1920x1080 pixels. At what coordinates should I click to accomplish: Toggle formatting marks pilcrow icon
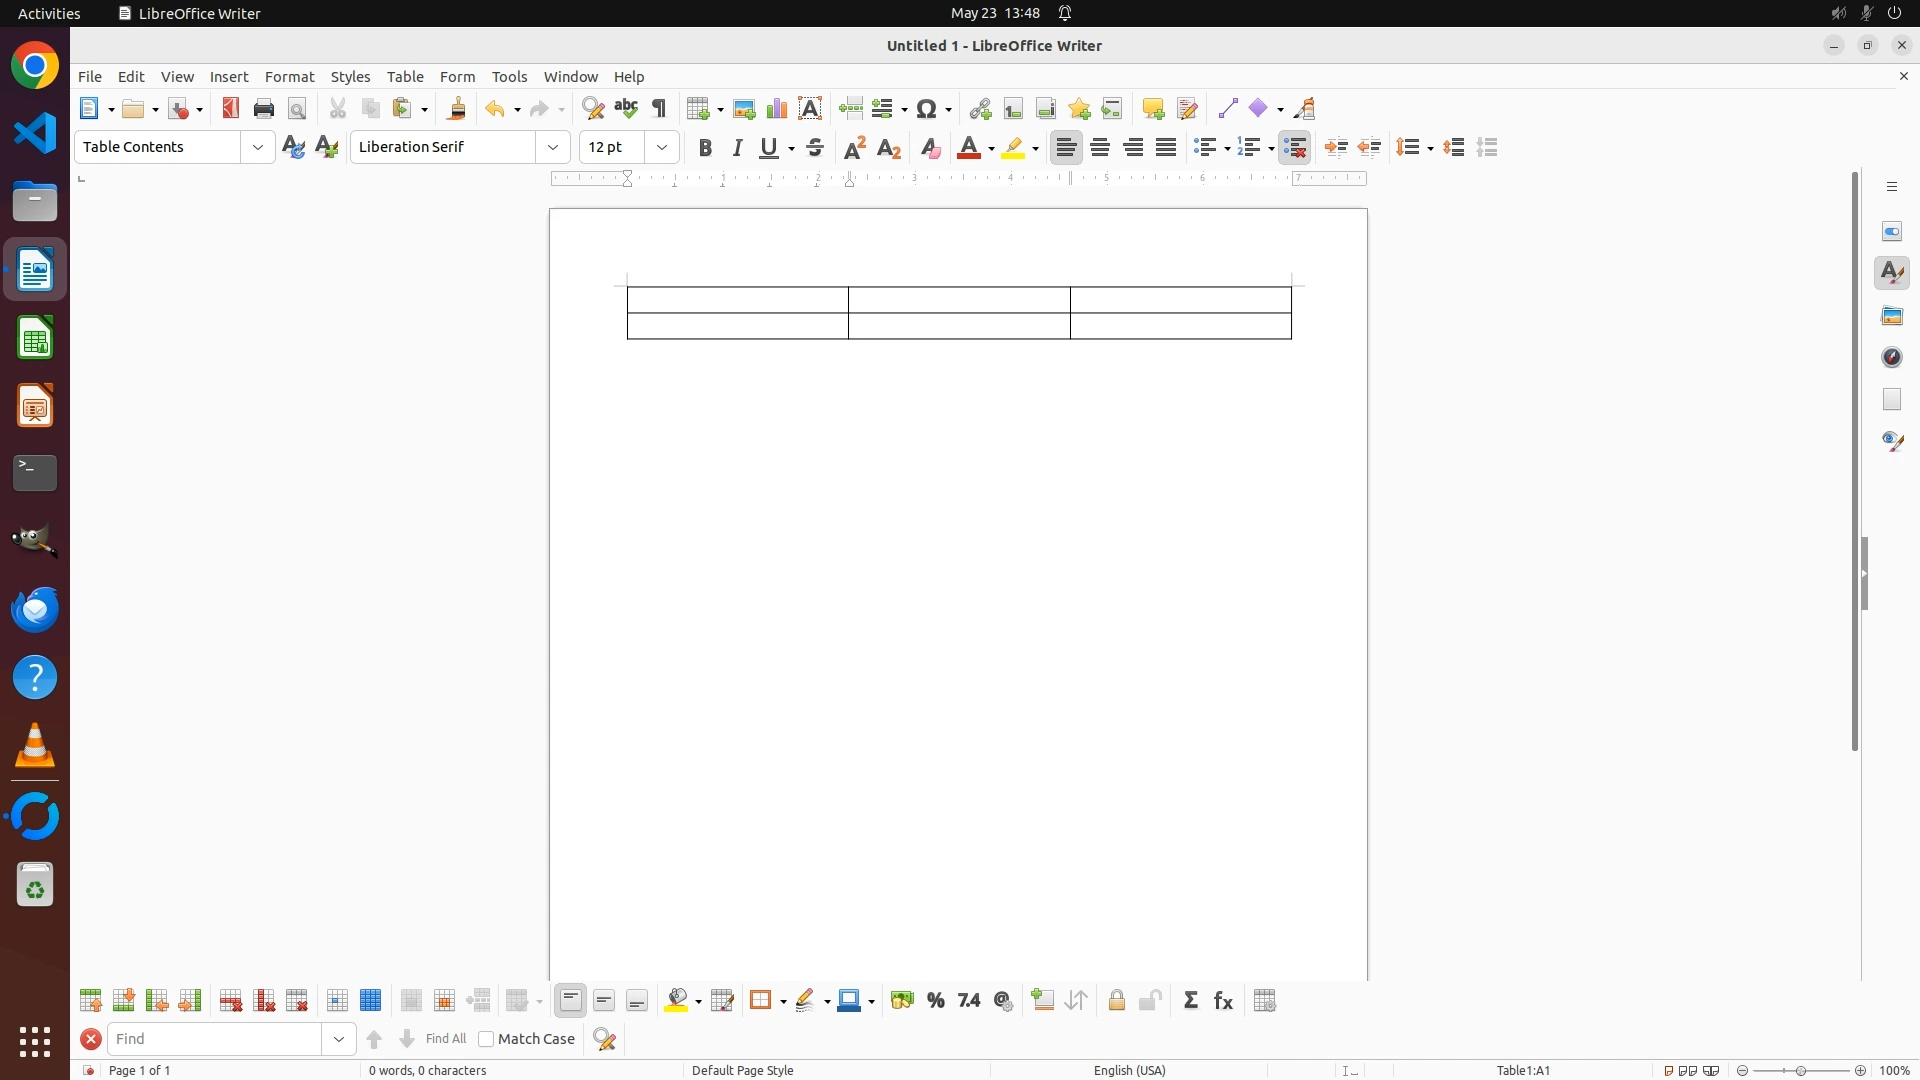coord(659,108)
